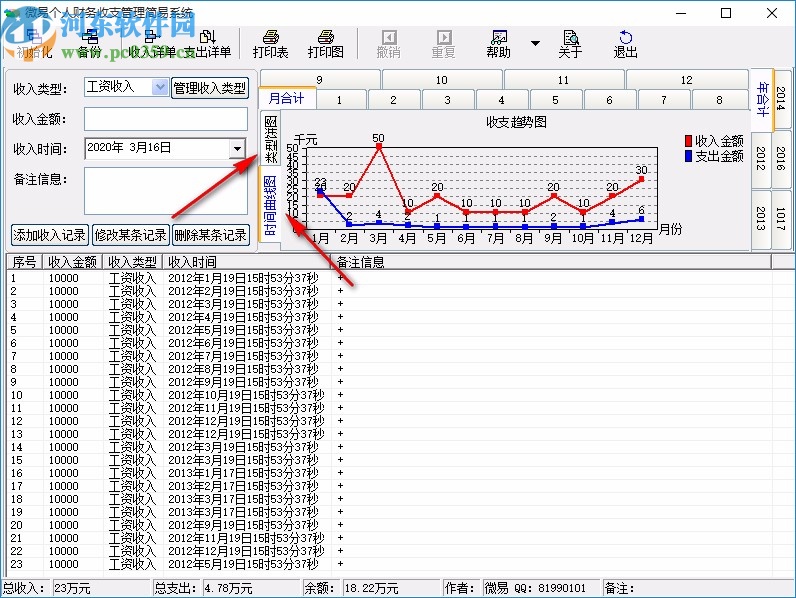Image resolution: width=796 pixels, height=598 pixels.
Task: Click the 初始化 initialize toolbar icon
Action: (x=34, y=44)
